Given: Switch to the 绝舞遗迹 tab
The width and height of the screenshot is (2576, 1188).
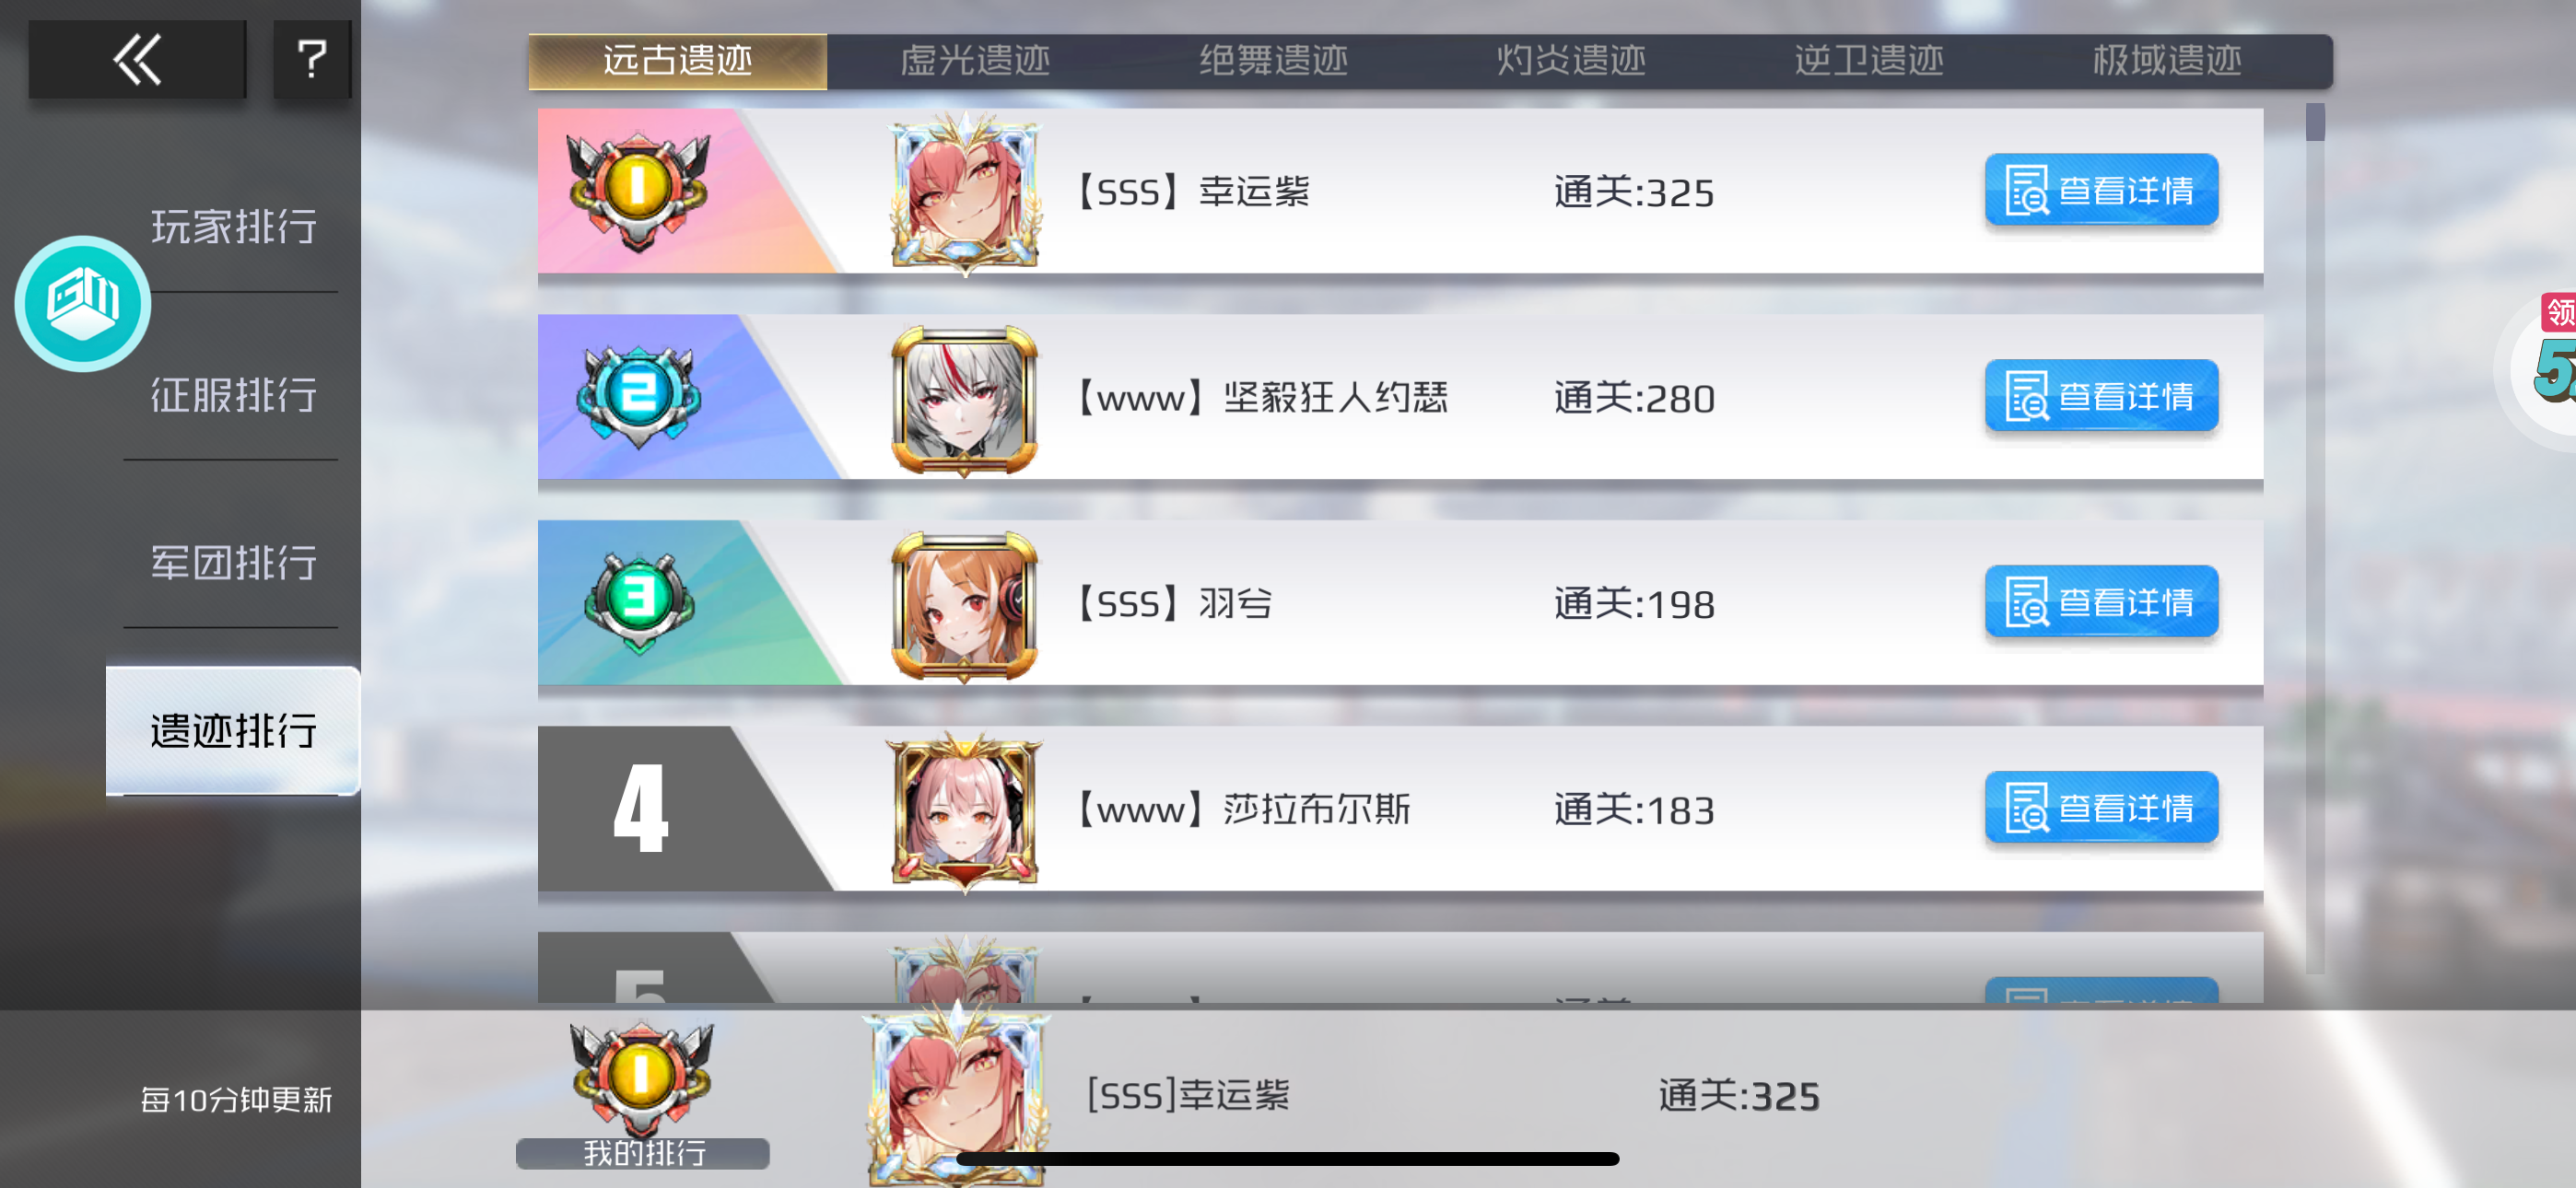Looking at the screenshot, I should (1273, 61).
